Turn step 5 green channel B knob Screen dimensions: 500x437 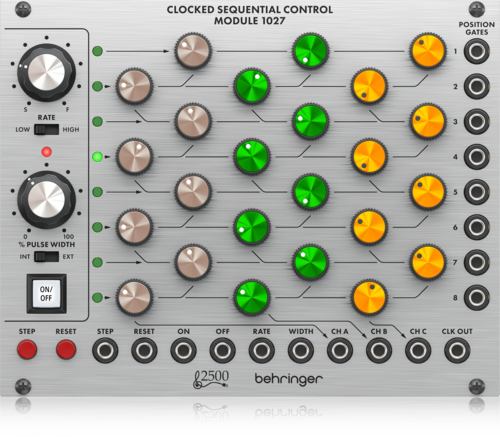point(310,192)
